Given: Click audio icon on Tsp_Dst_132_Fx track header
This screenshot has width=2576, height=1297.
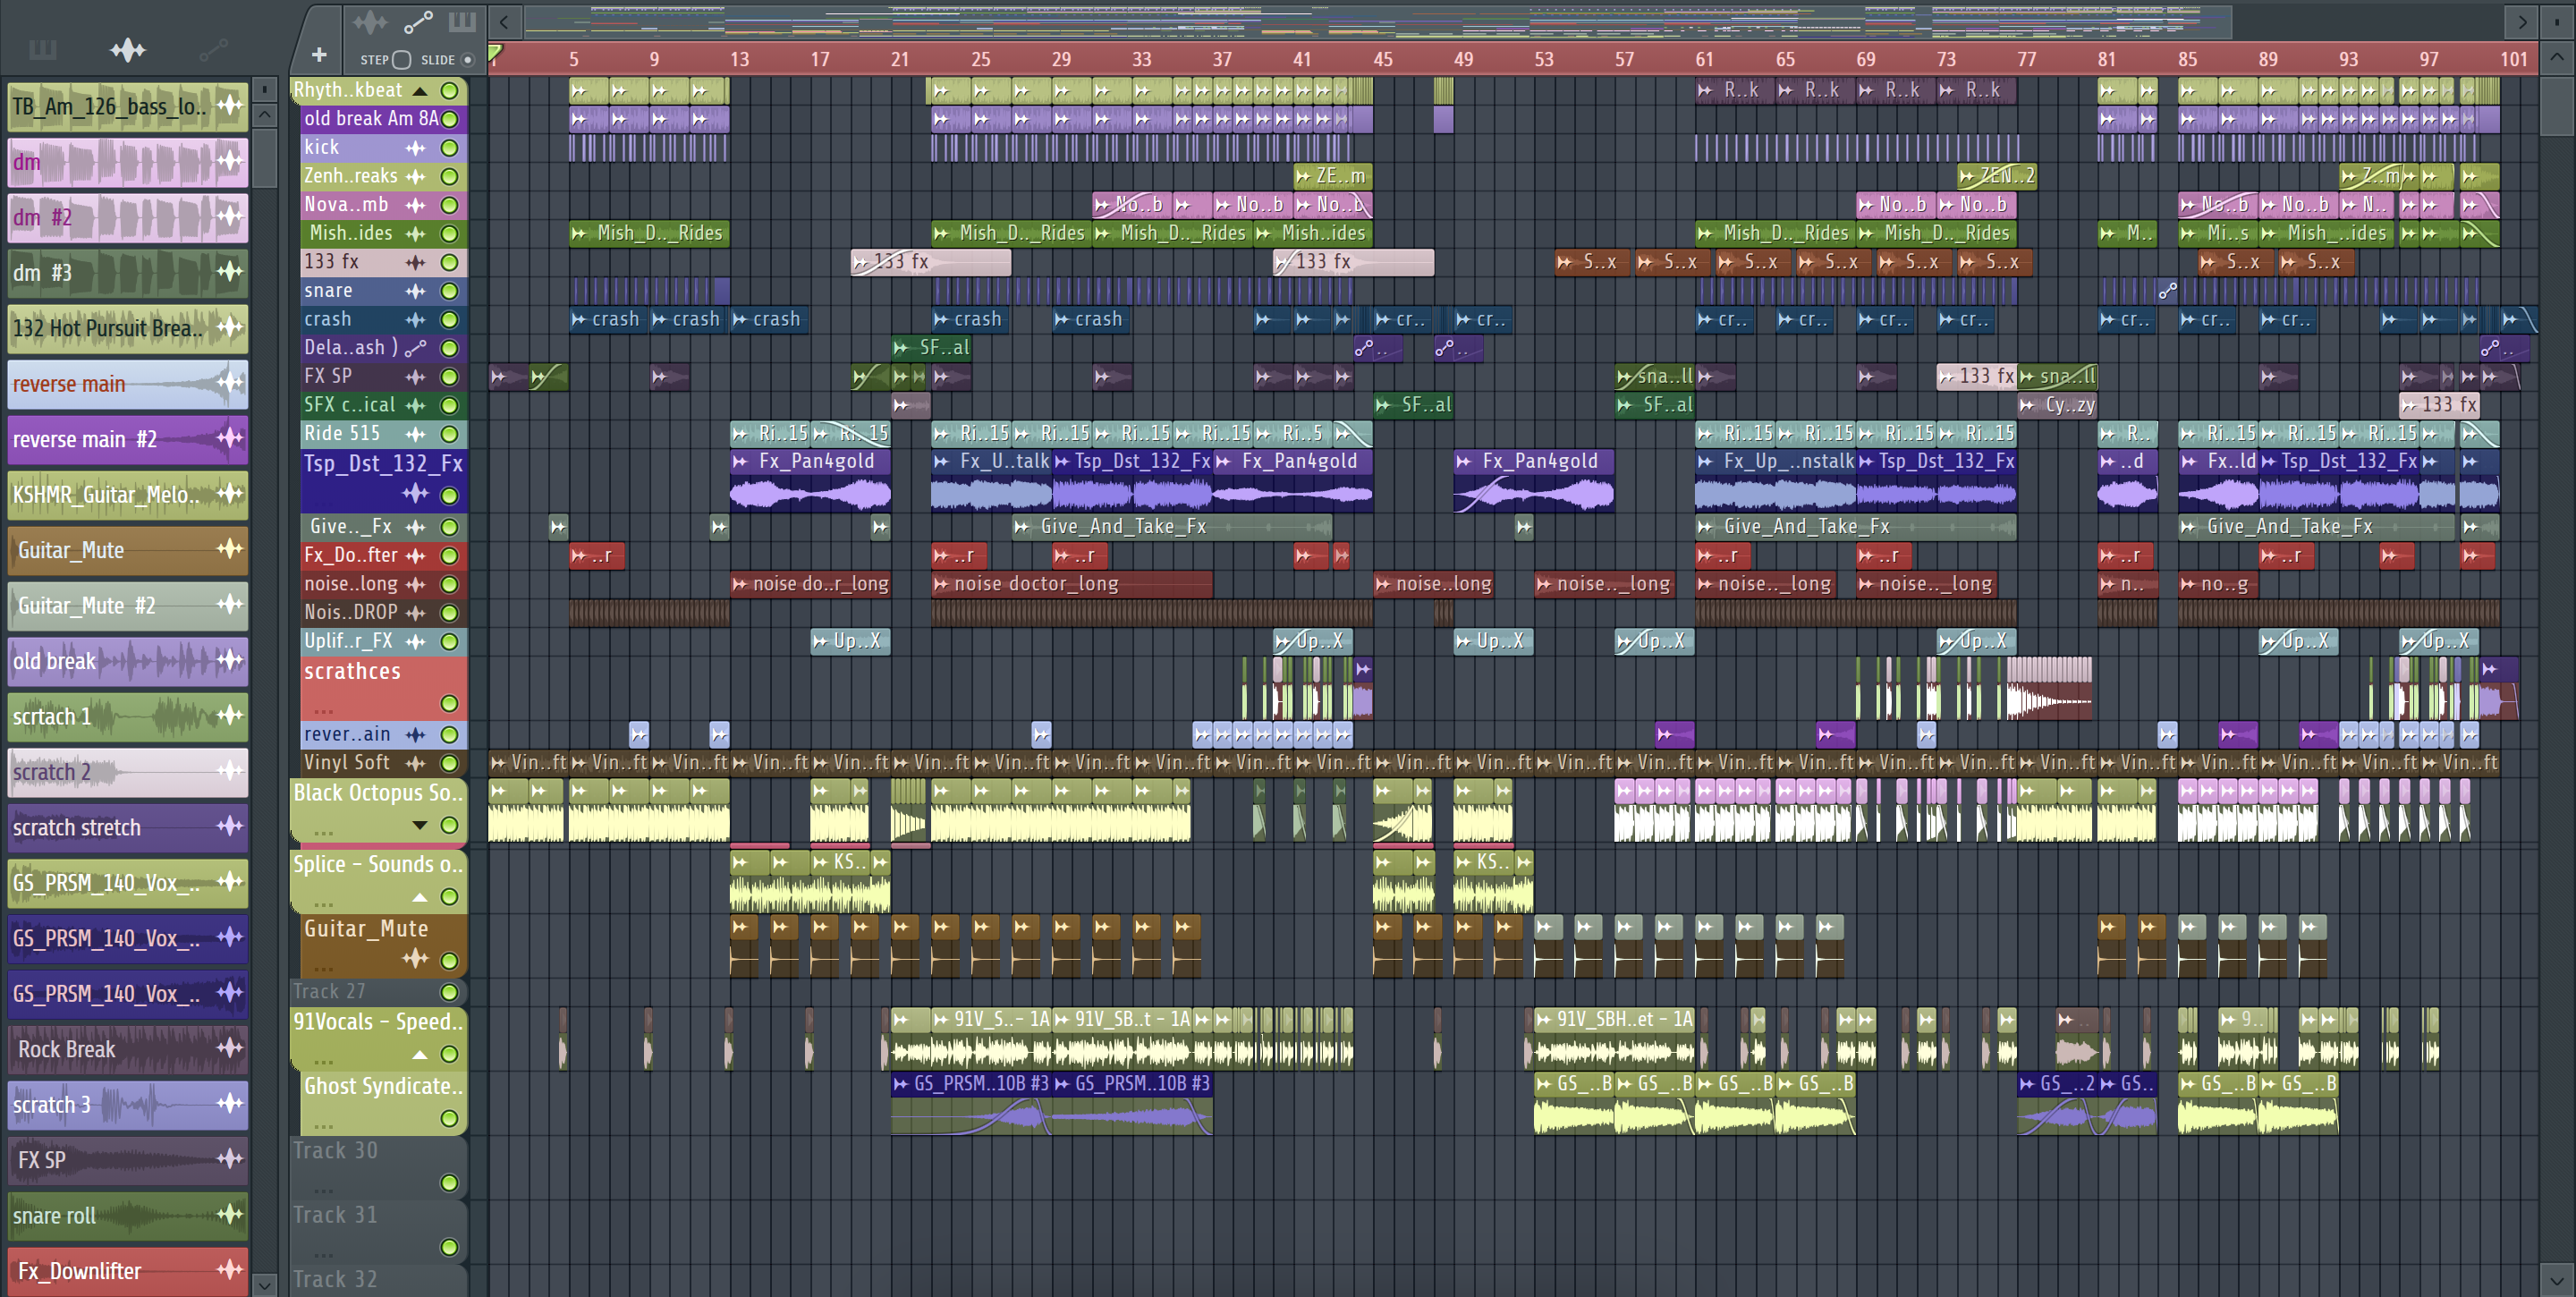Looking at the screenshot, I should click(x=415, y=493).
